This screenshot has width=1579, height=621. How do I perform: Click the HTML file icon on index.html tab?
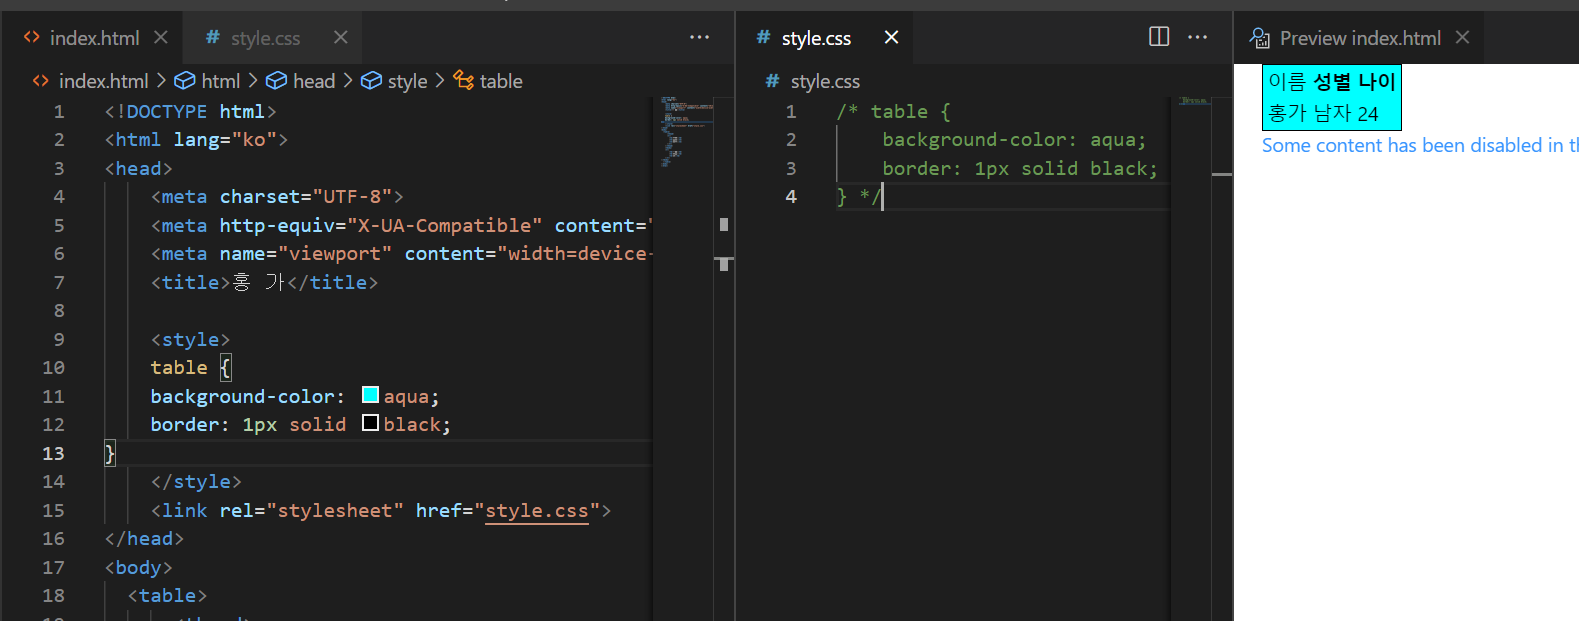(x=32, y=37)
